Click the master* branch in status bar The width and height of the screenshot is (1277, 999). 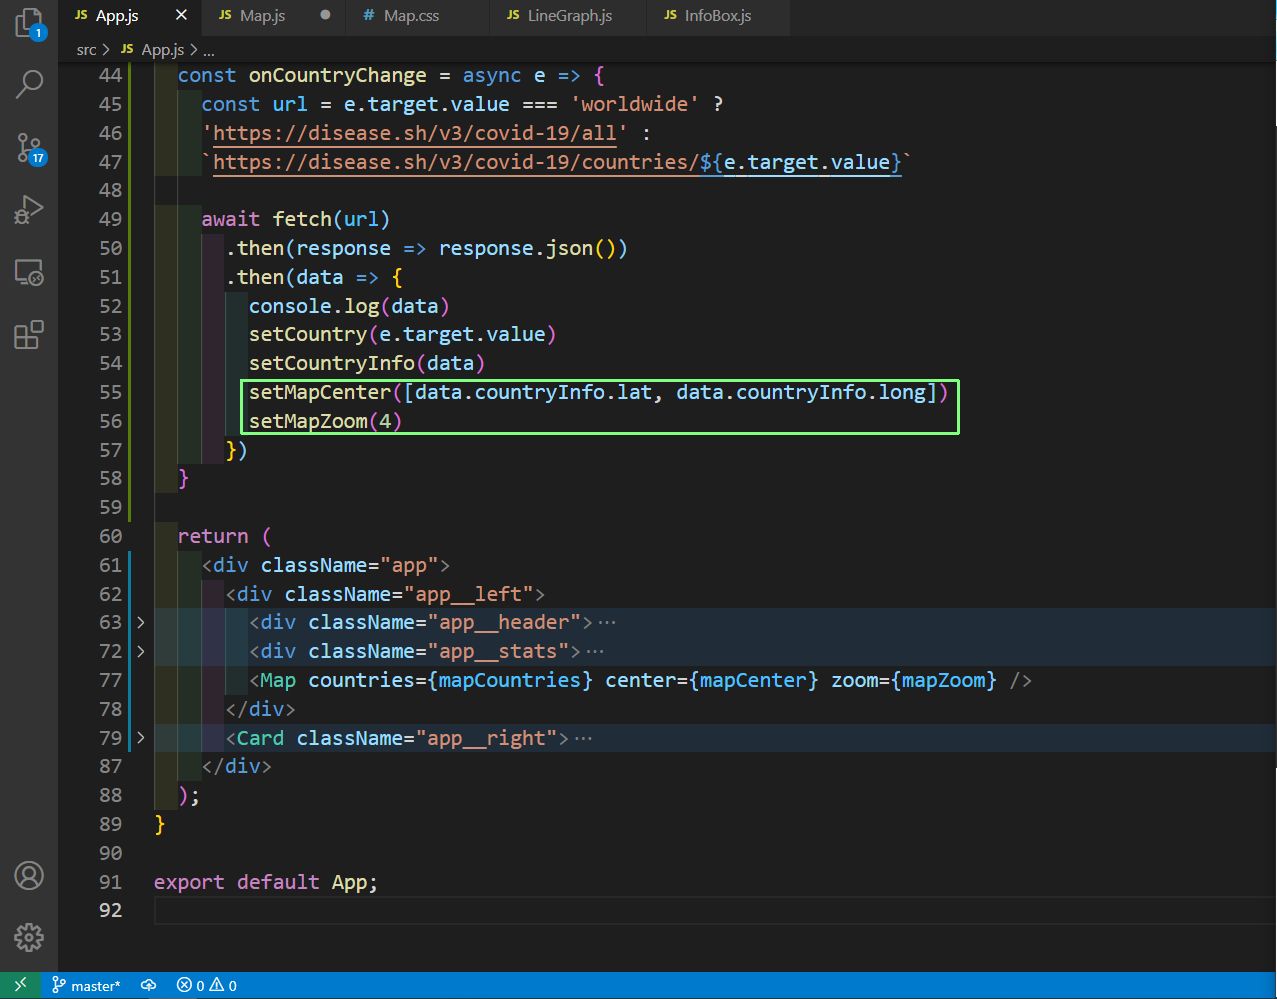[86, 985]
